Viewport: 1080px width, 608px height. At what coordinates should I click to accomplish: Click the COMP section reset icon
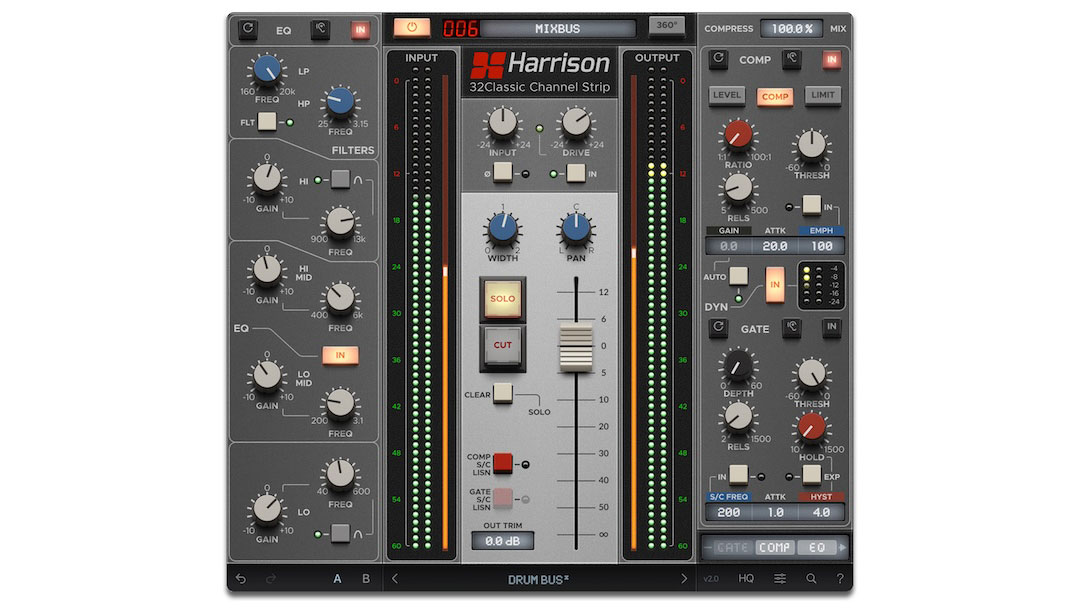[718, 59]
